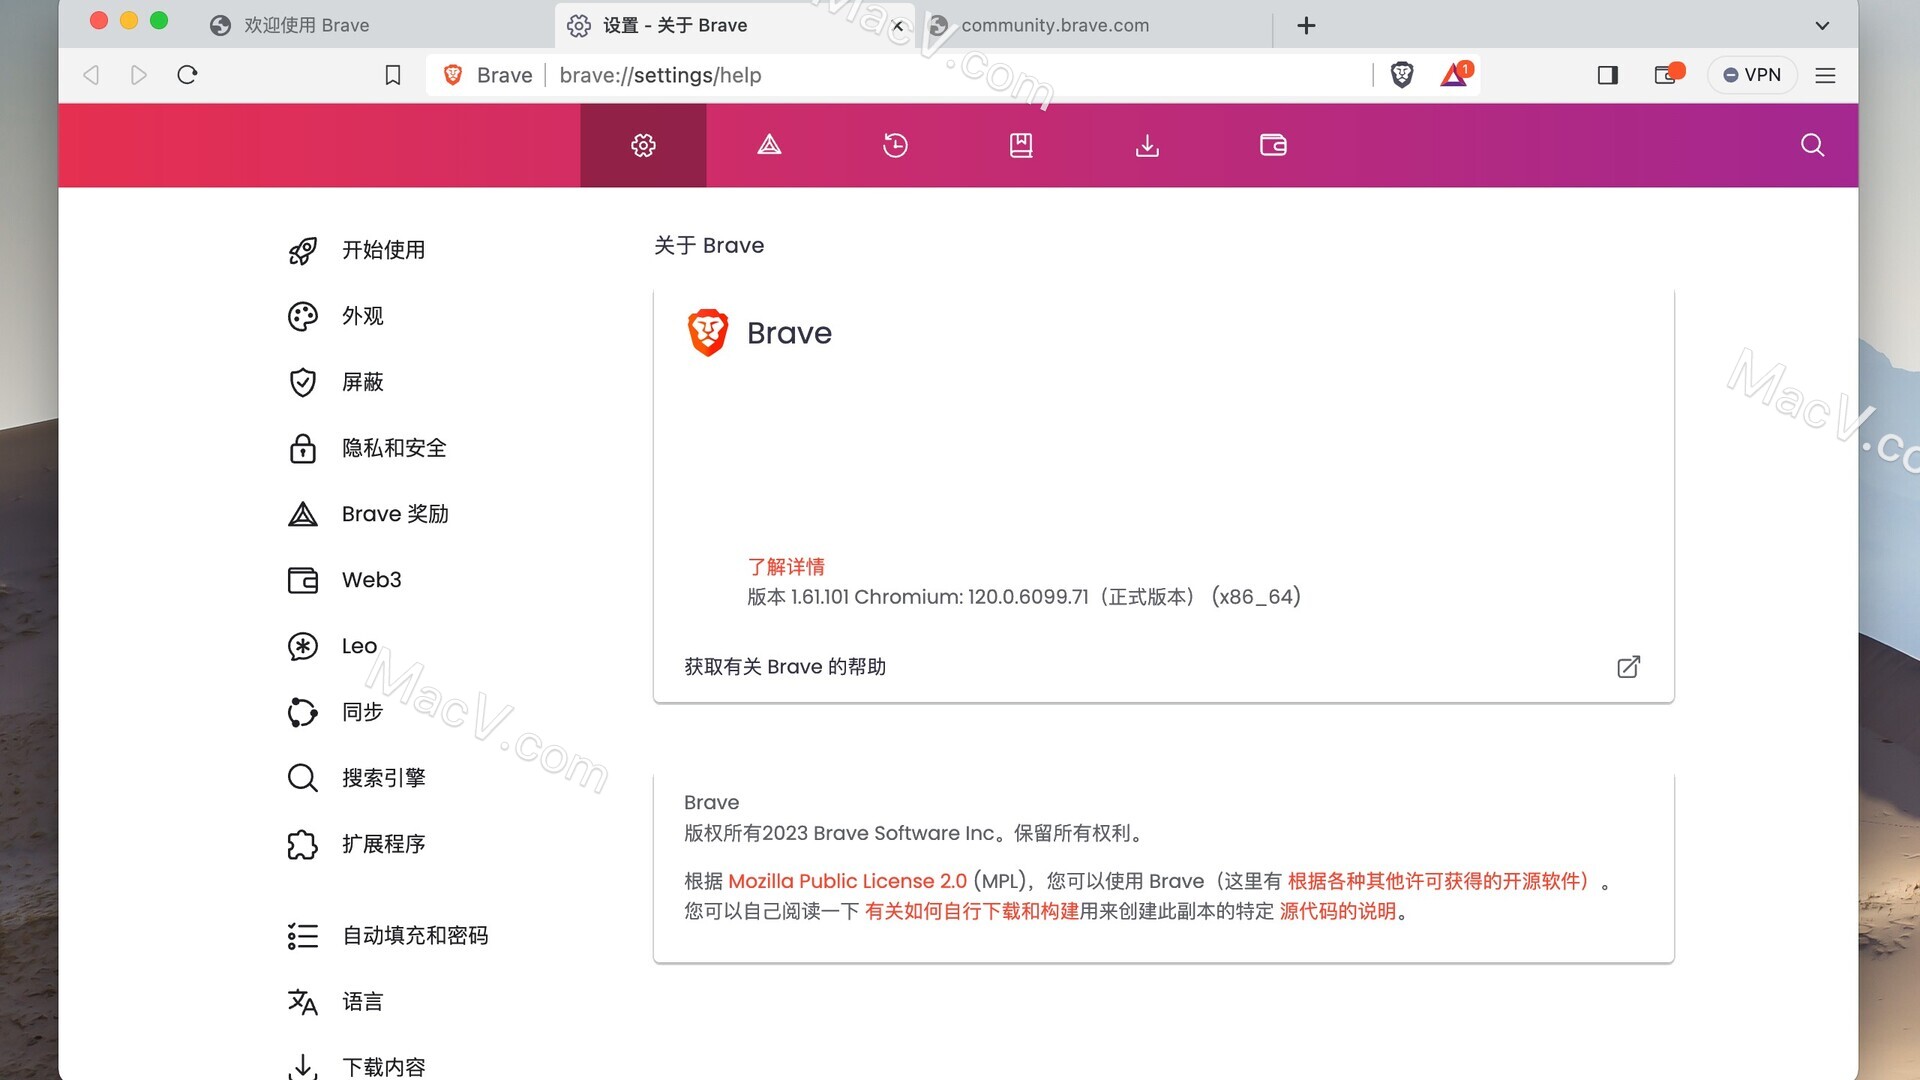
Task: Open 同步 sync settings section
Action: [x=336, y=712]
